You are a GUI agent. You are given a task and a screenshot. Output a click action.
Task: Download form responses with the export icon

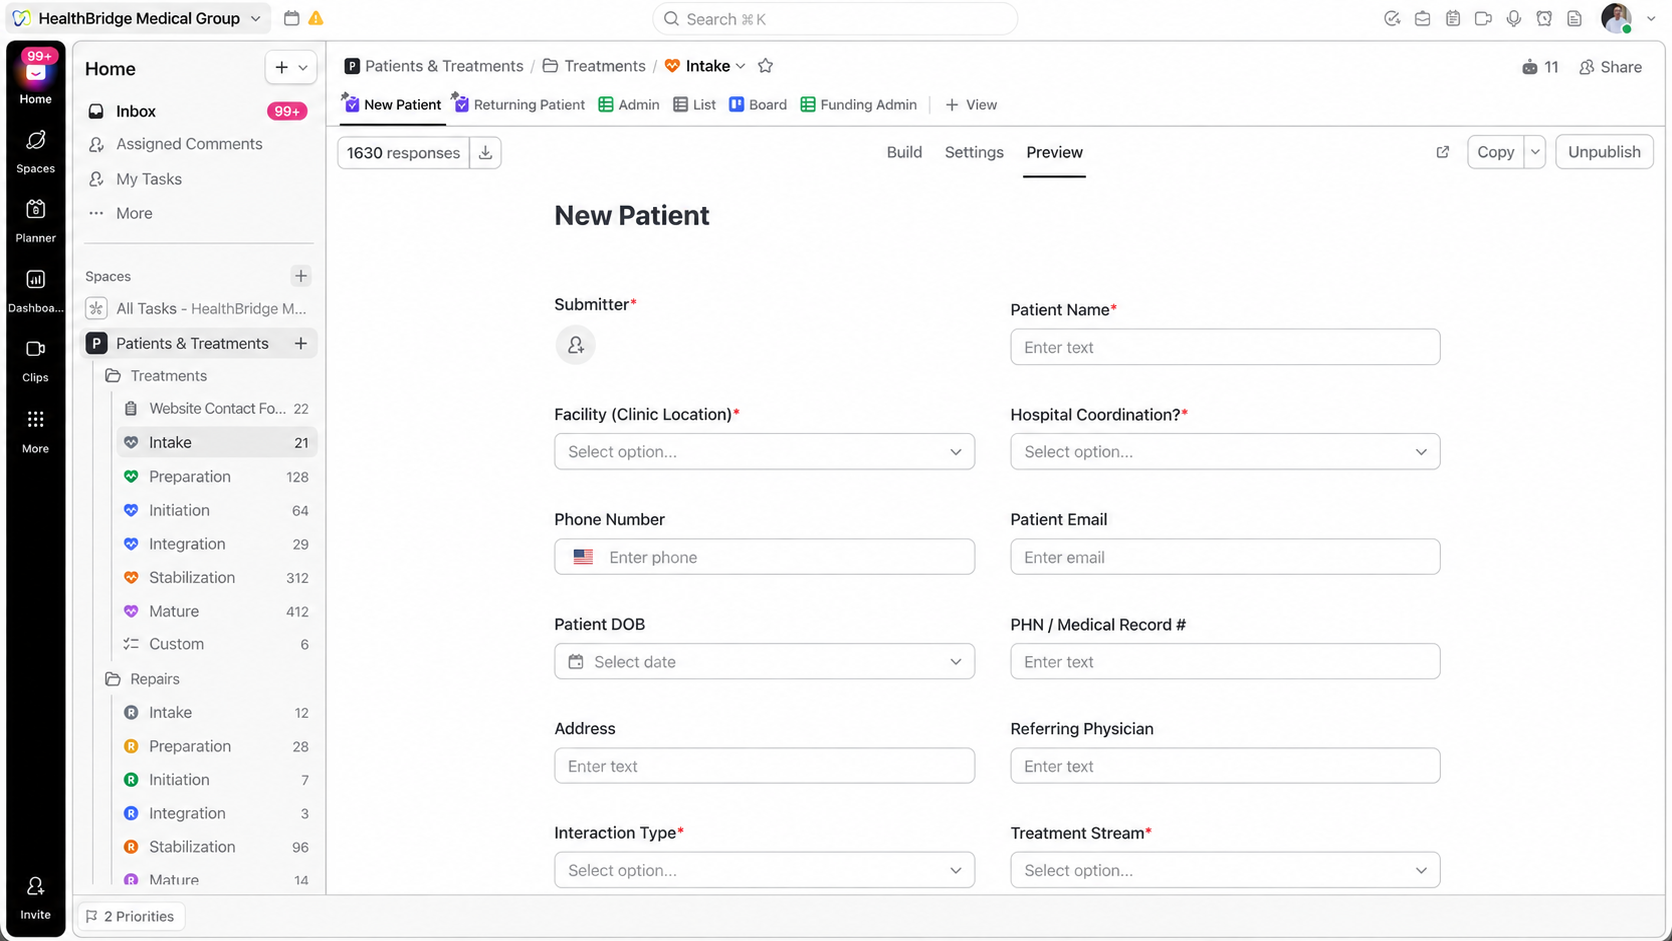(485, 153)
